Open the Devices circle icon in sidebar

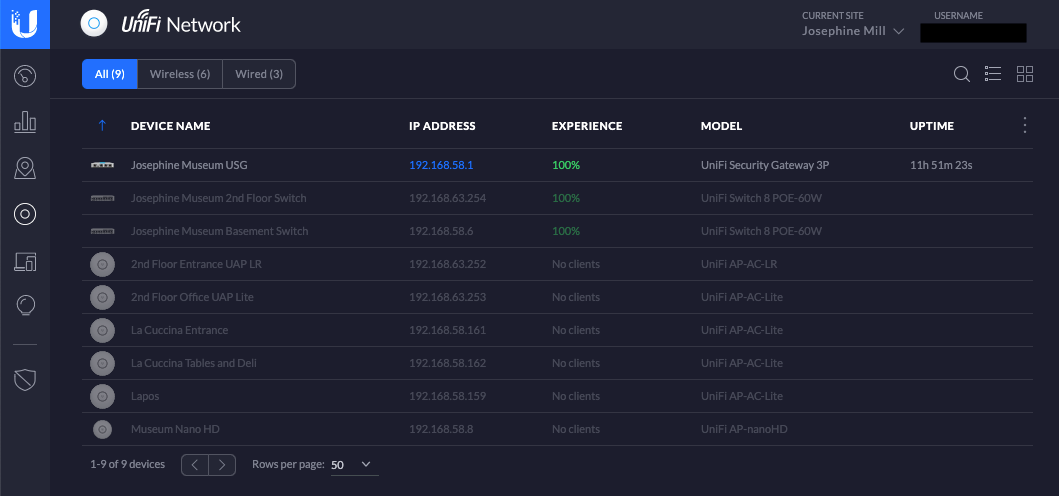click(x=25, y=214)
